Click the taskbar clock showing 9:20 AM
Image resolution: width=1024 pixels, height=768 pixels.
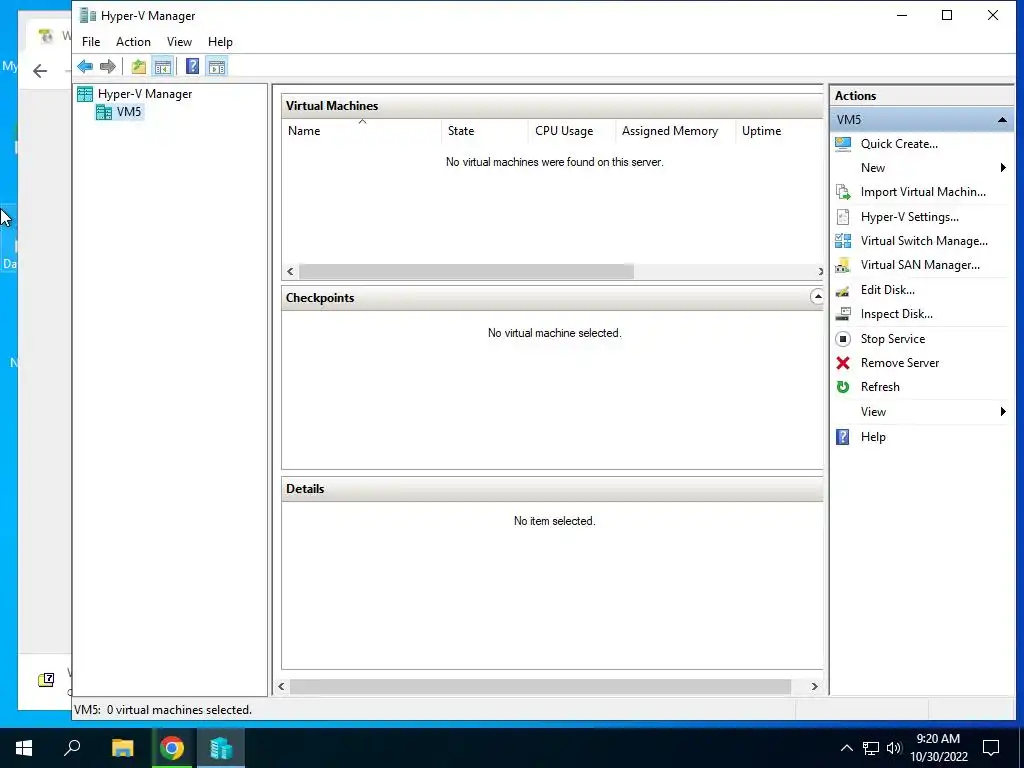(x=938, y=748)
